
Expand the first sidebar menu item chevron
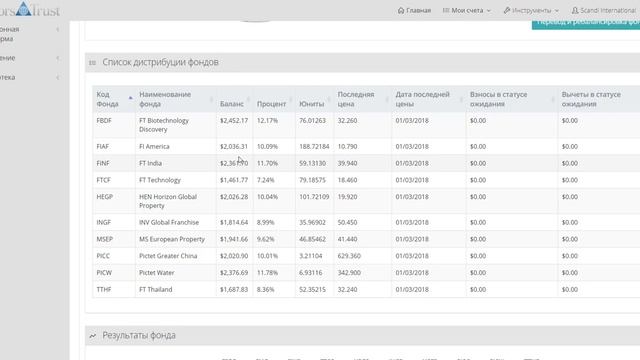58,29
